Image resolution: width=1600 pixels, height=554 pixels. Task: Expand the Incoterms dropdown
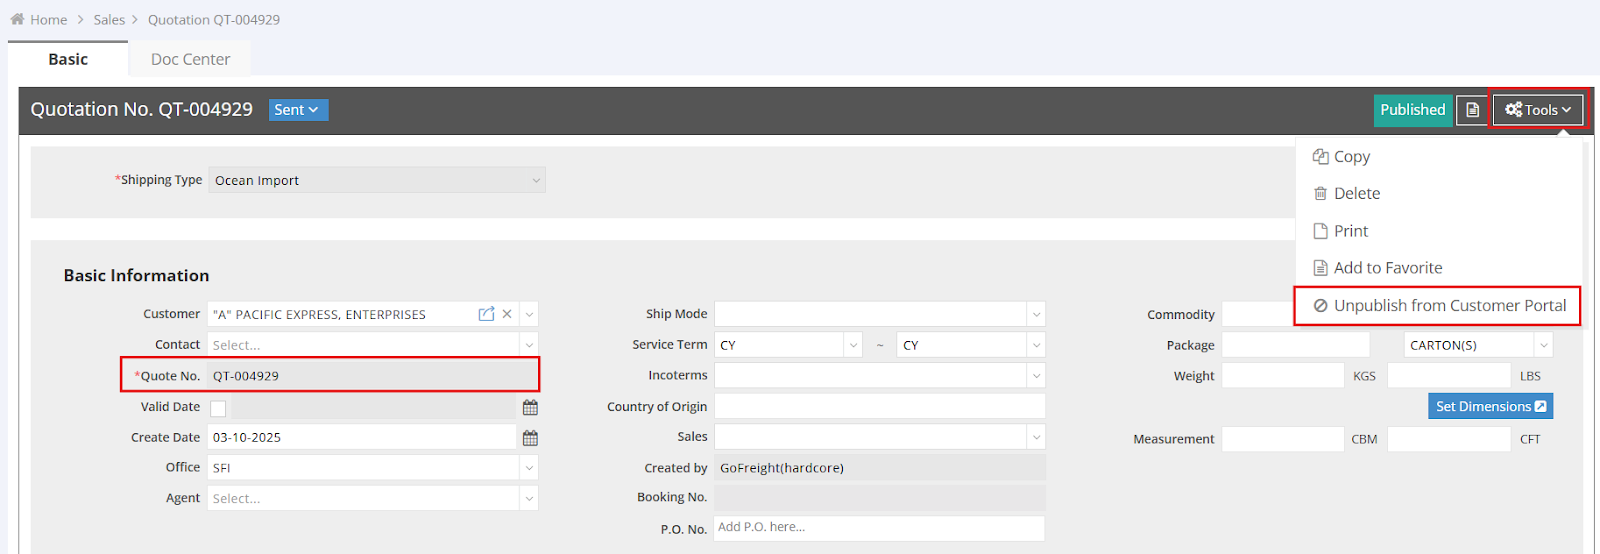pyautogui.click(x=879, y=376)
